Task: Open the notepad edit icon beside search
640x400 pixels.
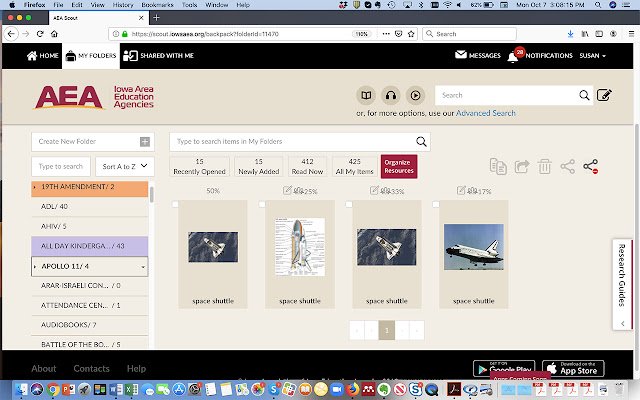Action: click(604, 95)
